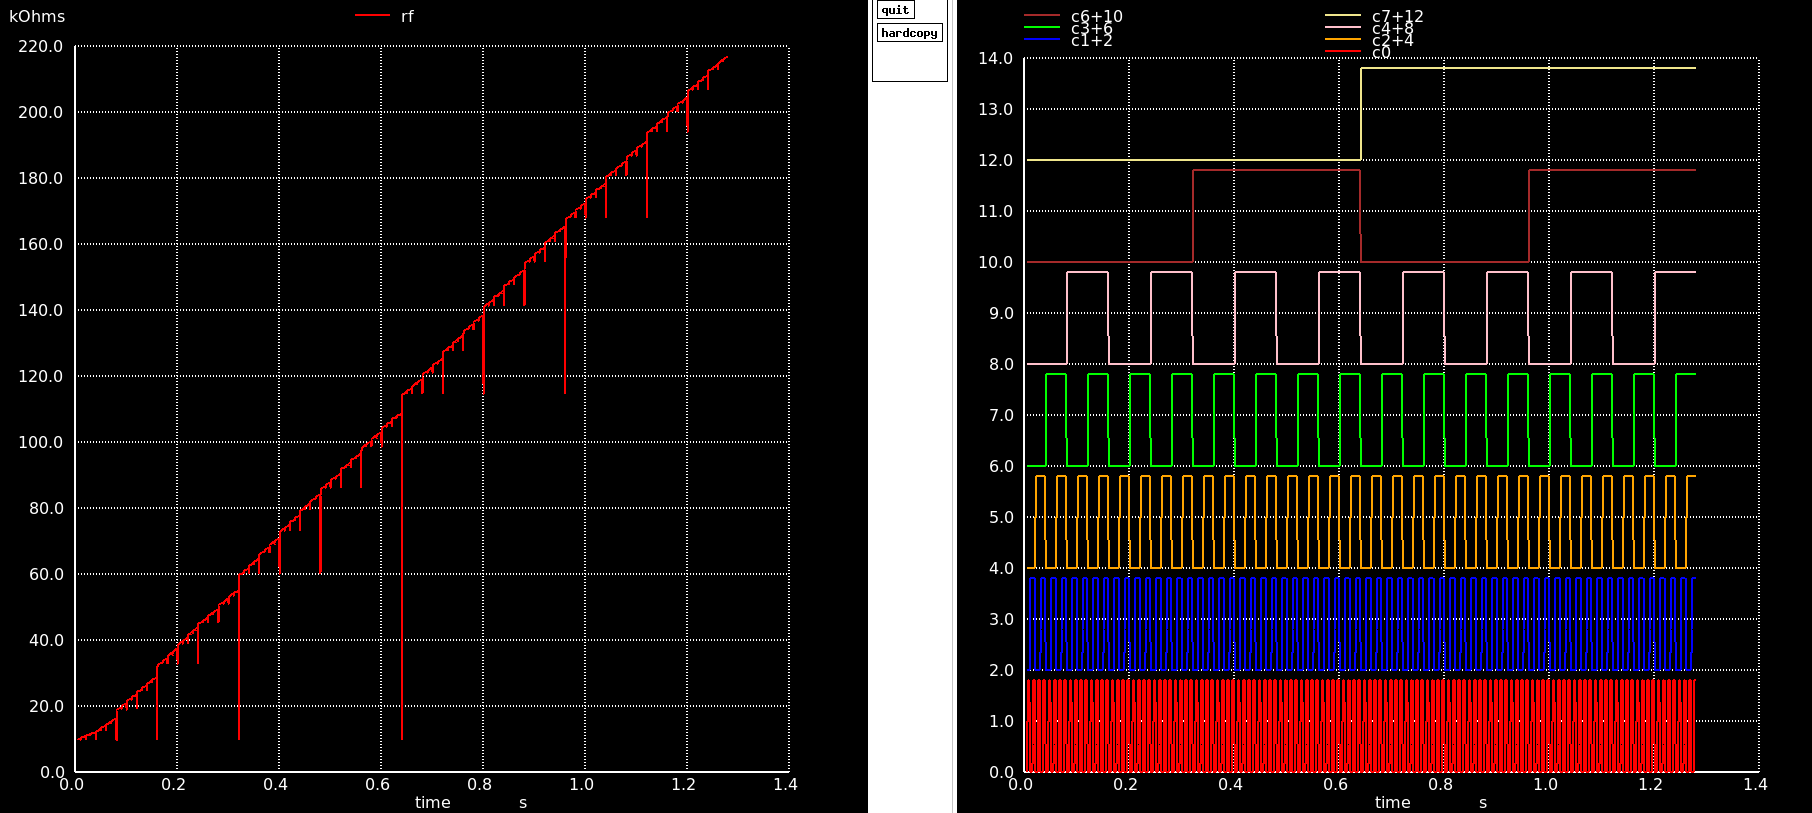Click the 3.0 tick on the right plot

[1000, 619]
